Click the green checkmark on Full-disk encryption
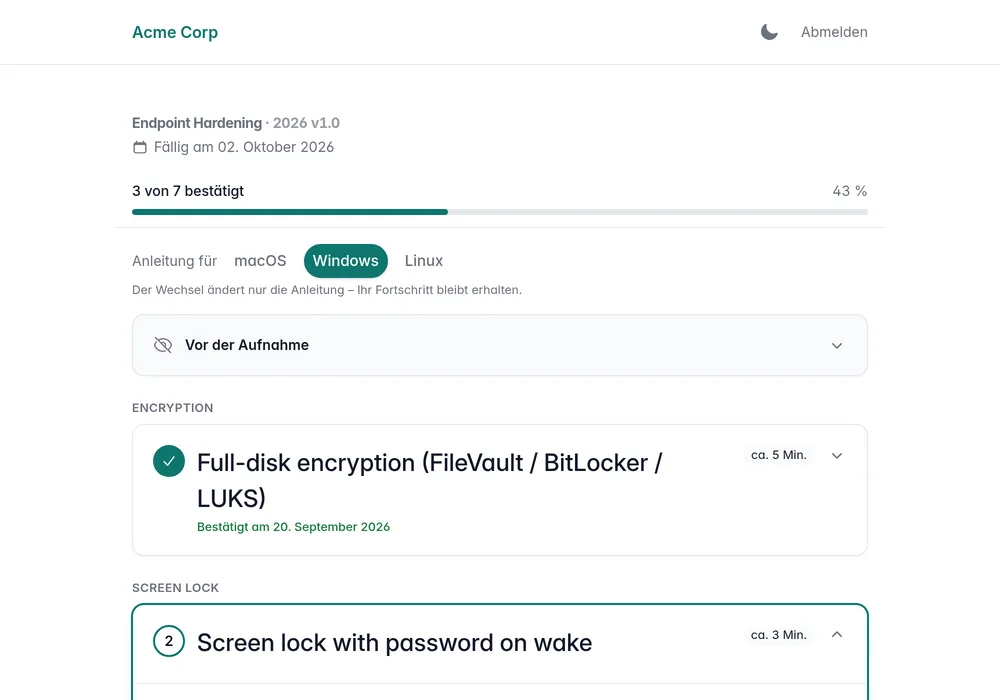This screenshot has width=1000, height=700. tap(169, 461)
